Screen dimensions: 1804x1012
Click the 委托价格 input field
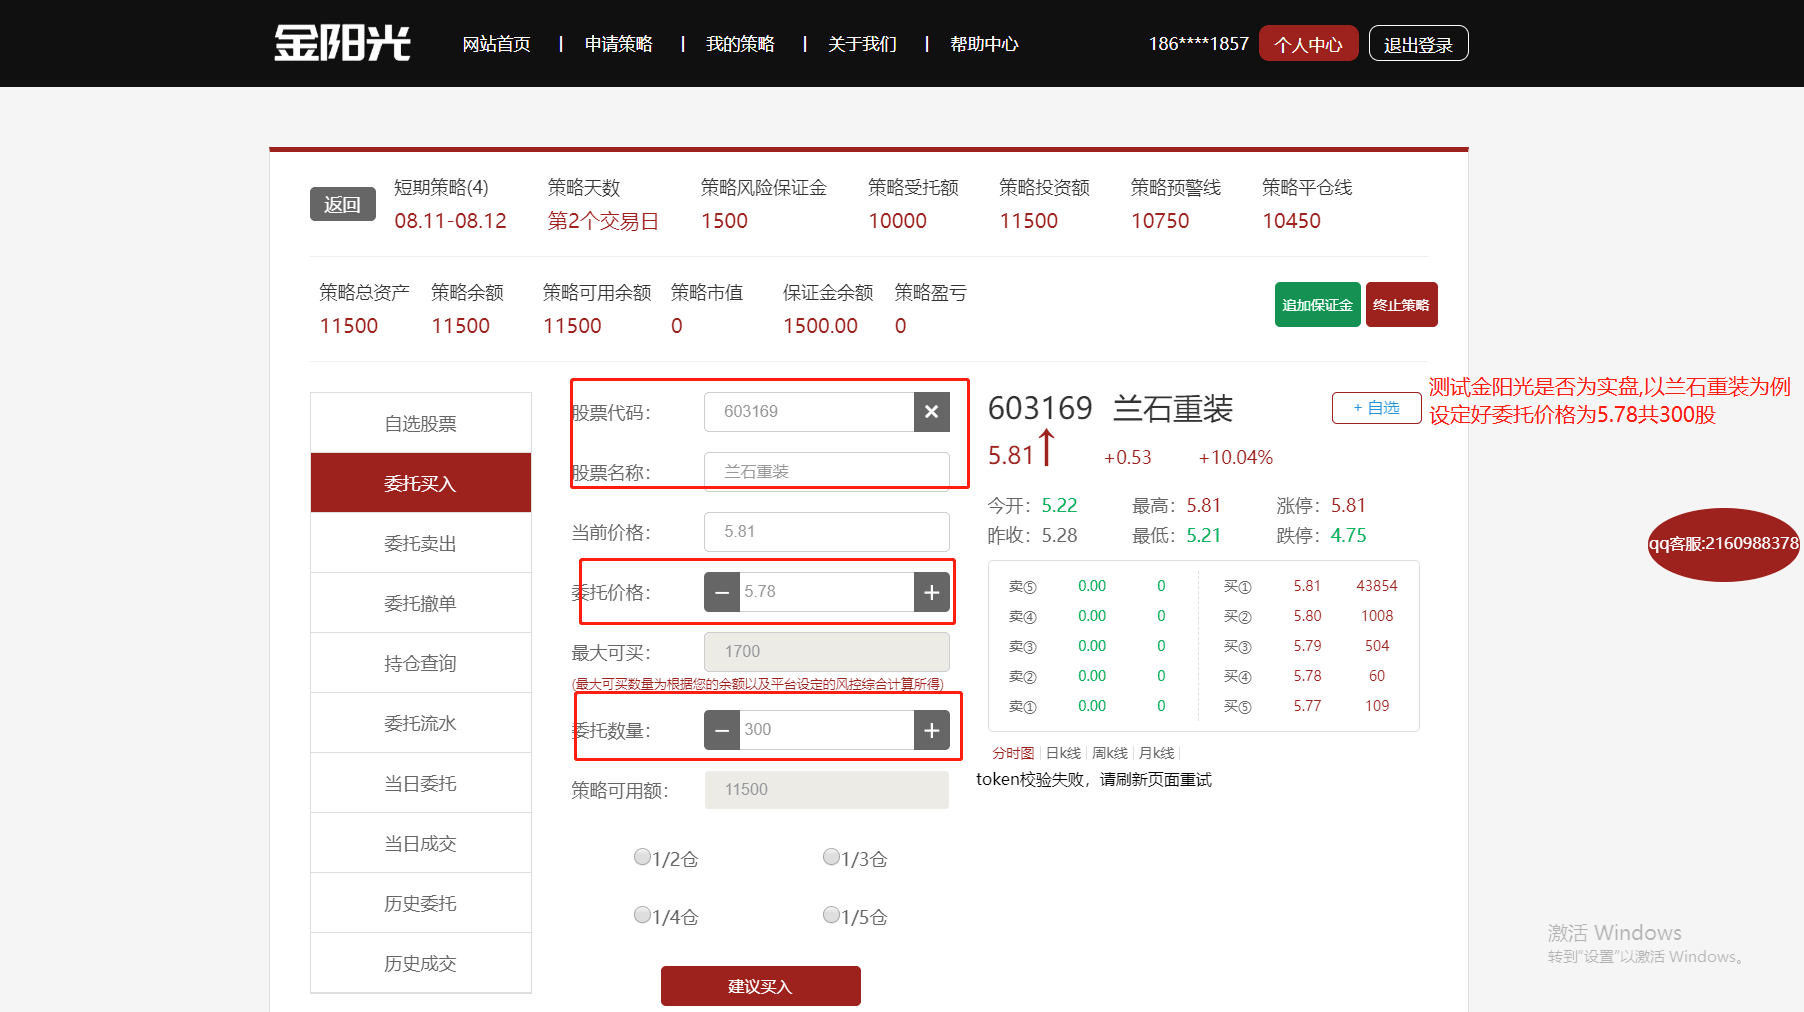tap(826, 592)
